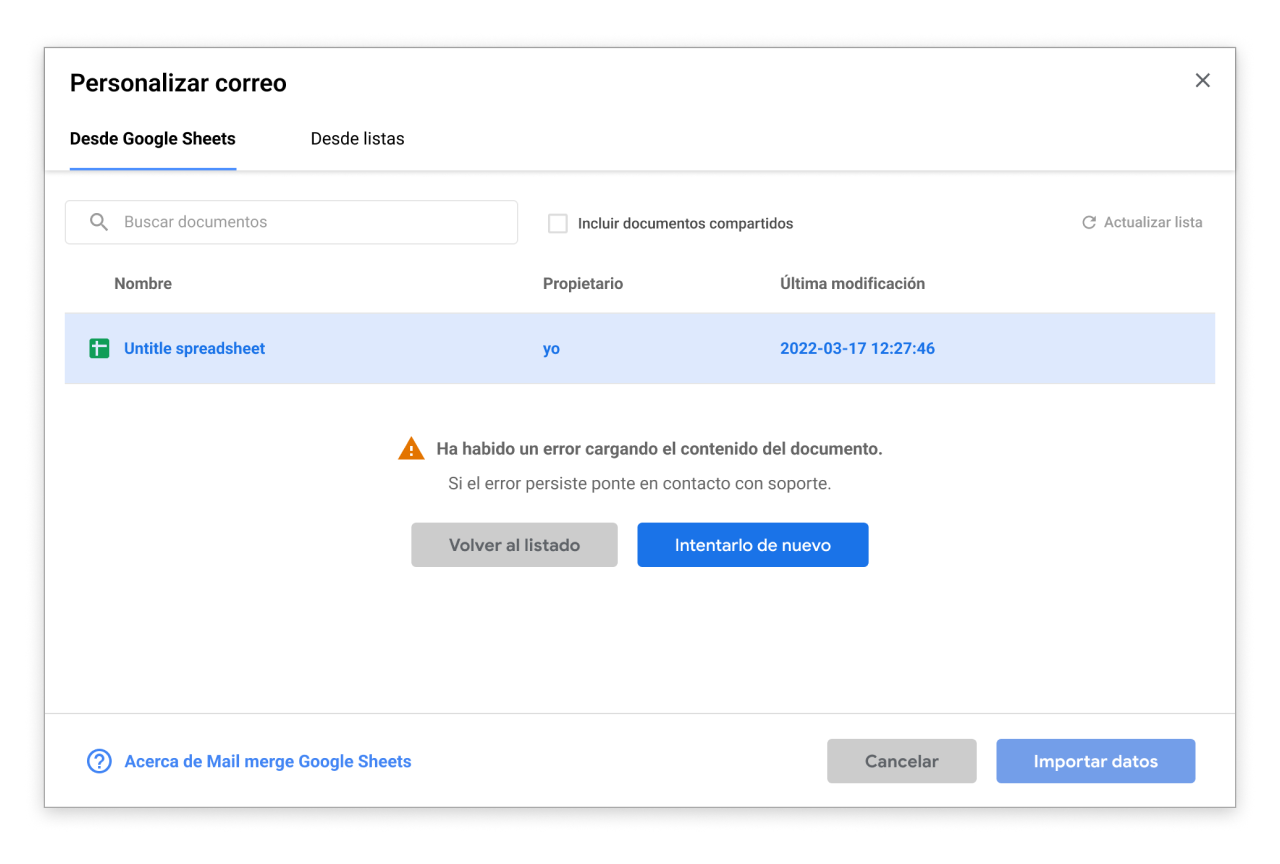
Task: Open Acerca de Mail merge Google Sheets
Action: (x=267, y=761)
